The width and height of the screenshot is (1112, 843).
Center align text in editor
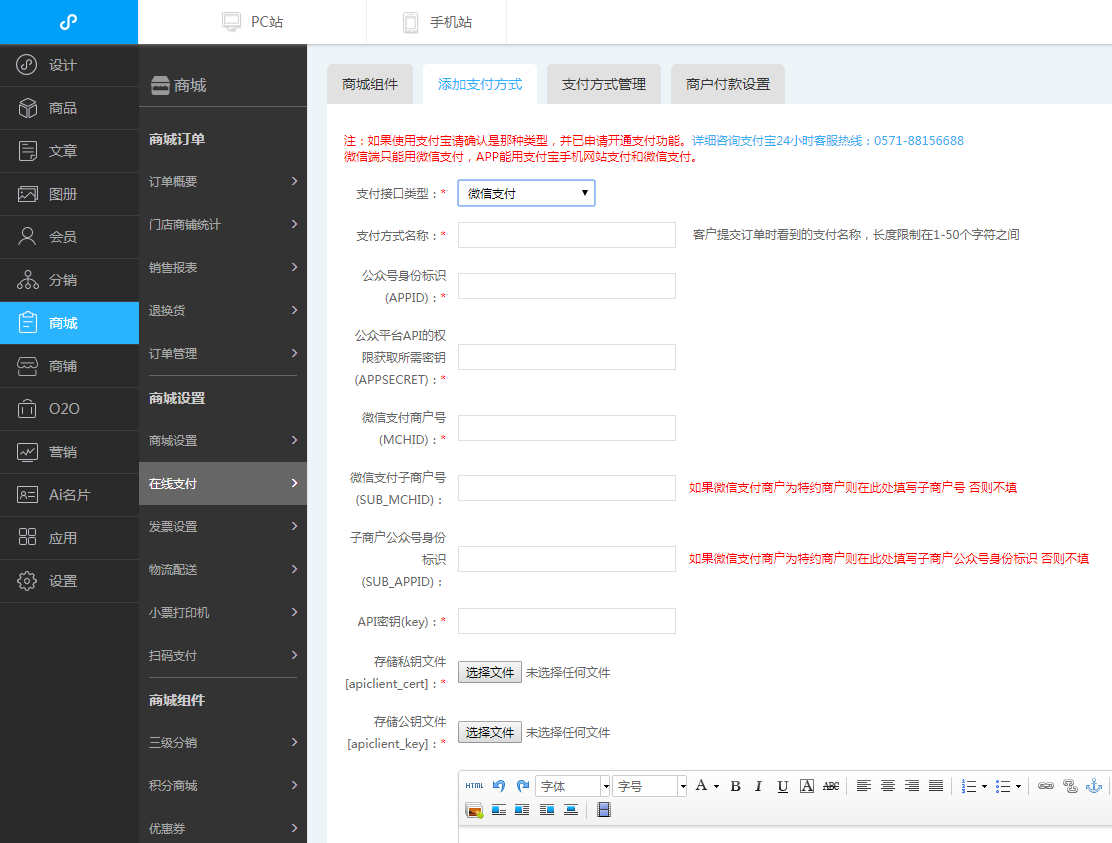click(888, 786)
